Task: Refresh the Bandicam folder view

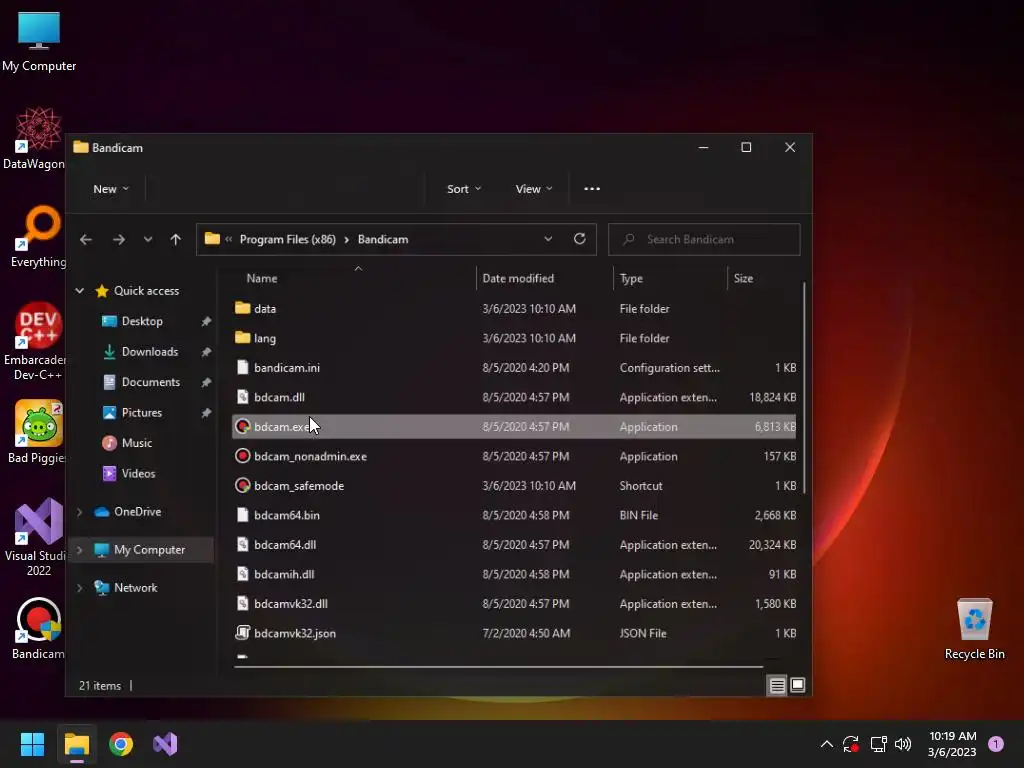Action: click(x=579, y=239)
